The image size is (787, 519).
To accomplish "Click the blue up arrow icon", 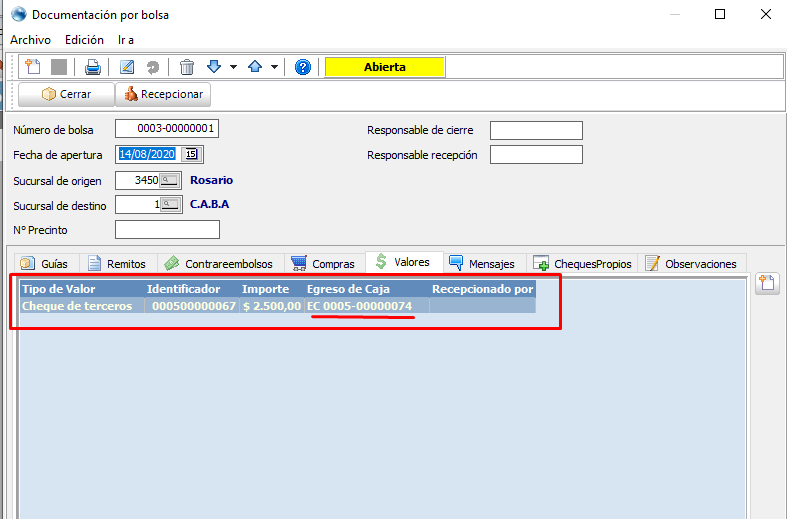I will click(255, 66).
